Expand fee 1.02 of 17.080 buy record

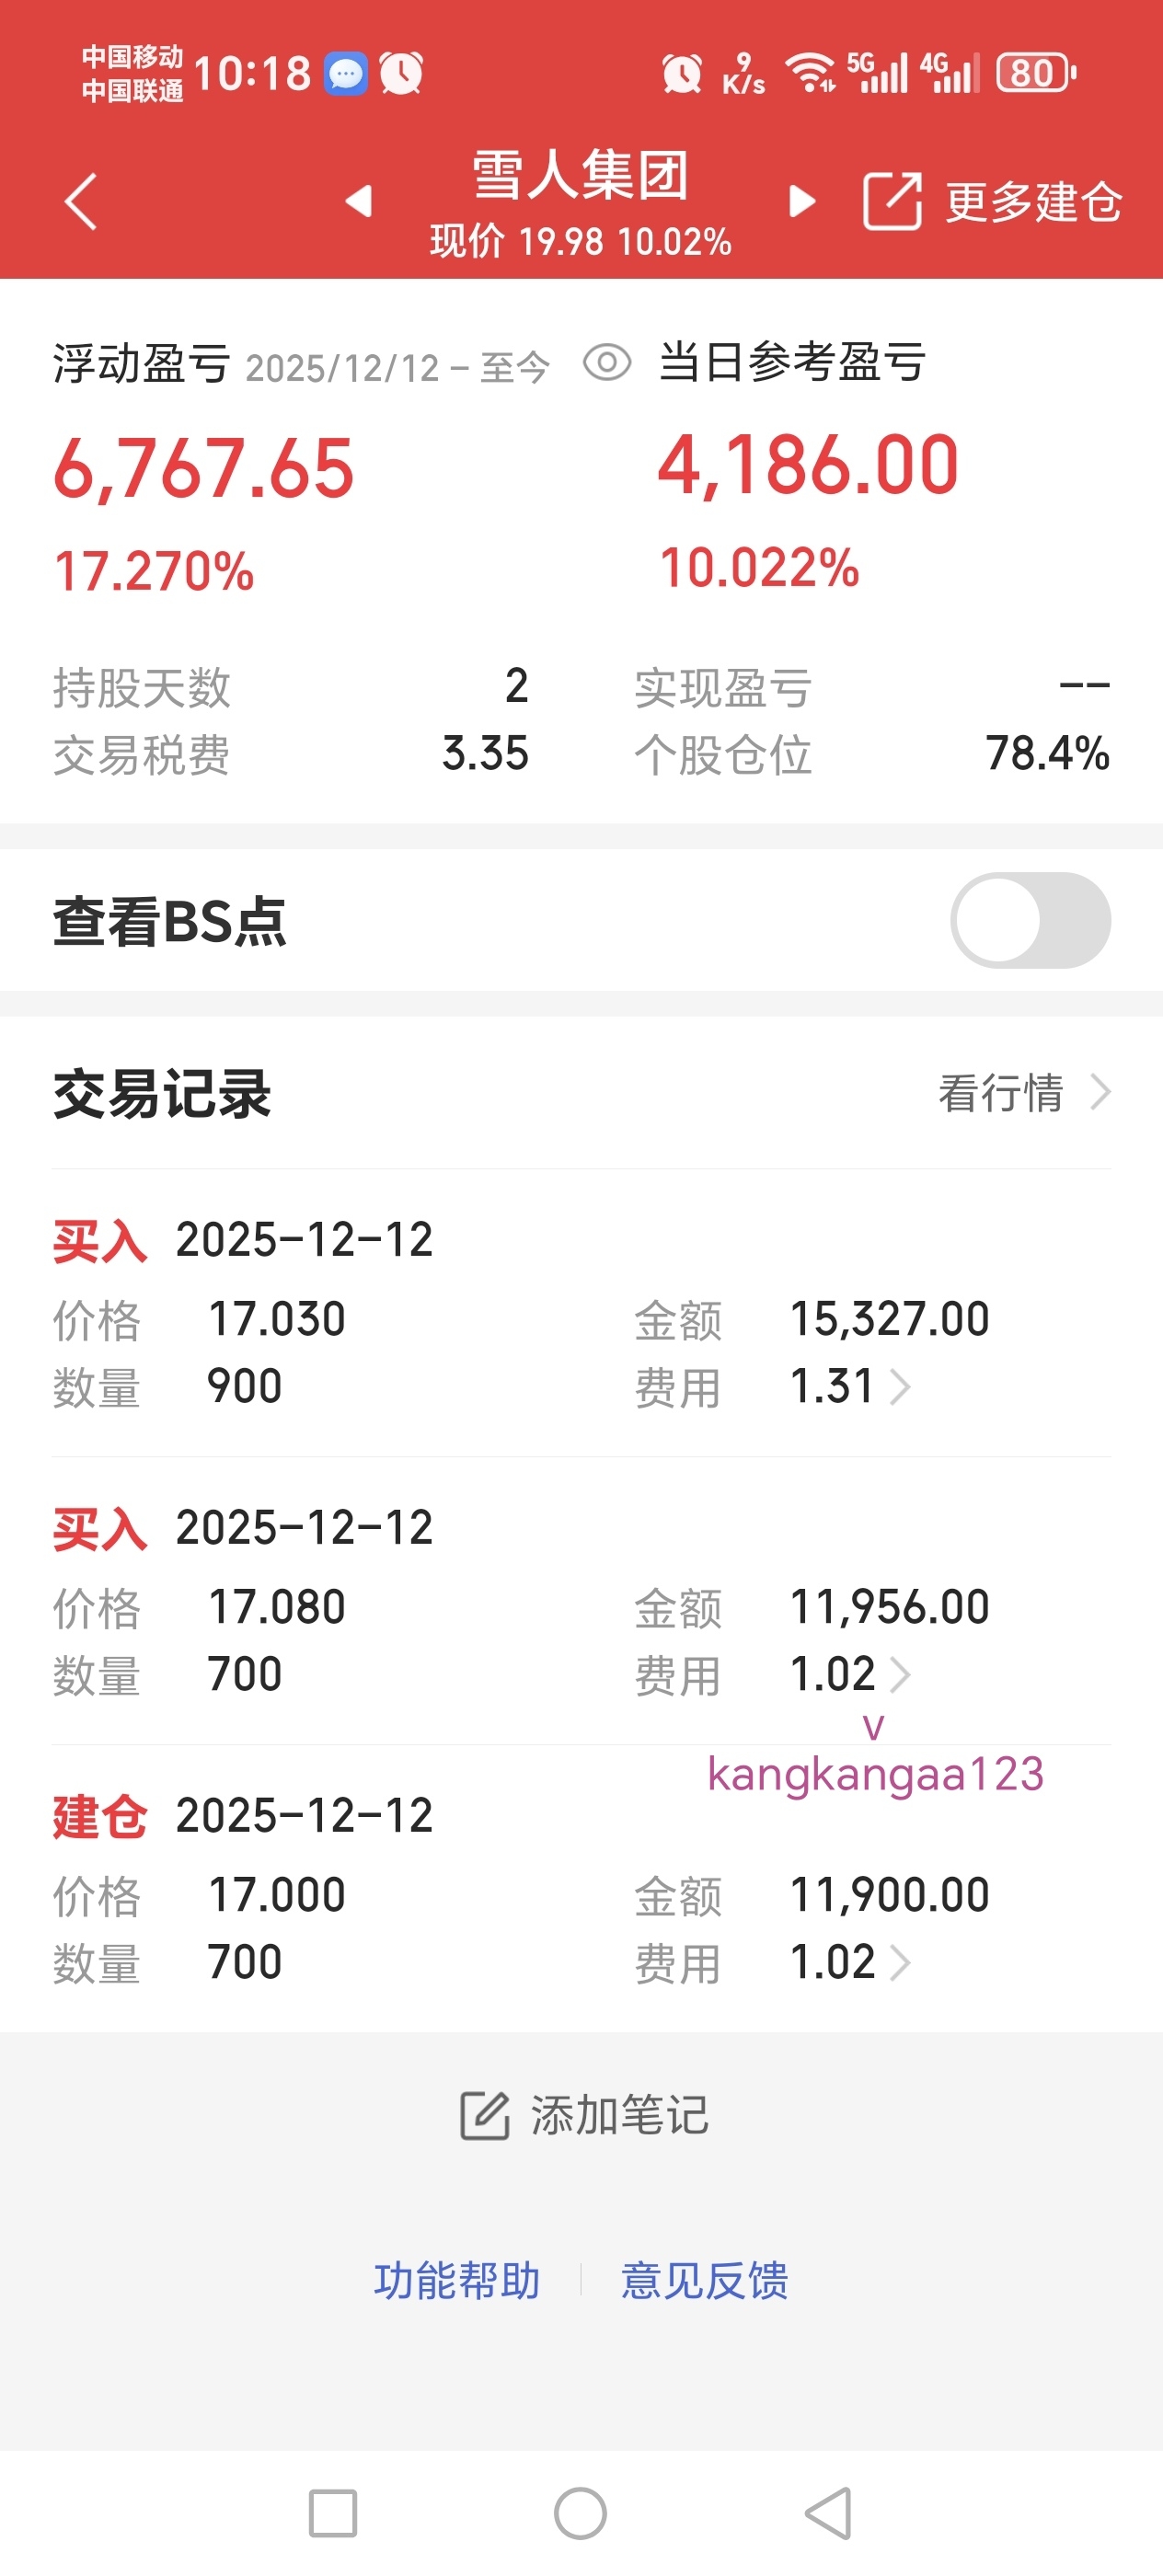point(850,1674)
